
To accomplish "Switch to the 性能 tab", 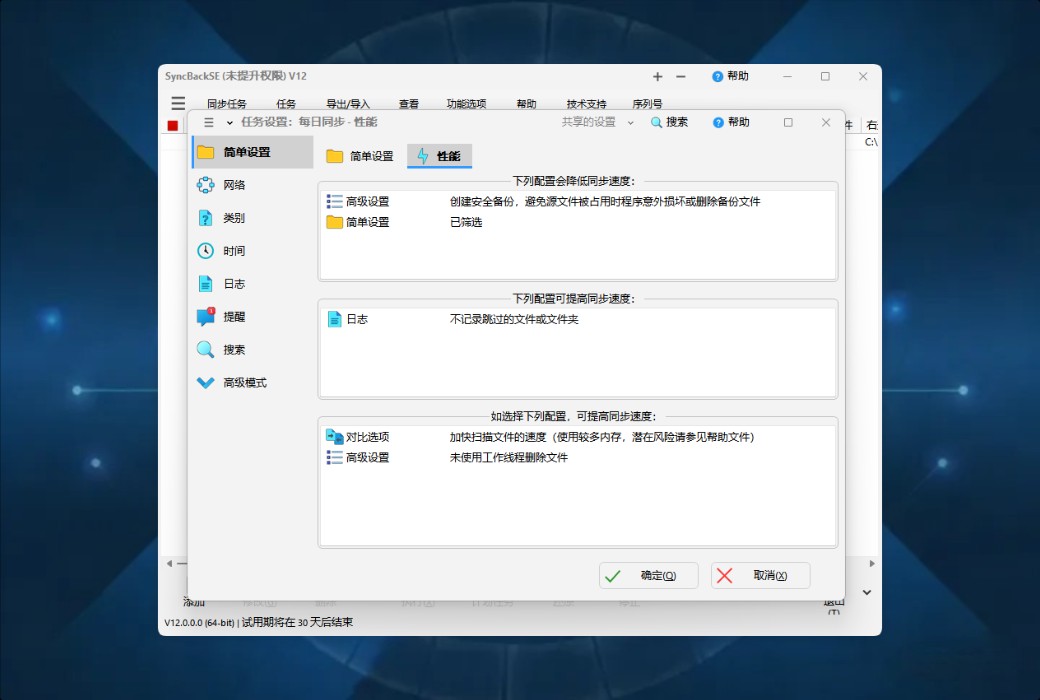I will 440,156.
